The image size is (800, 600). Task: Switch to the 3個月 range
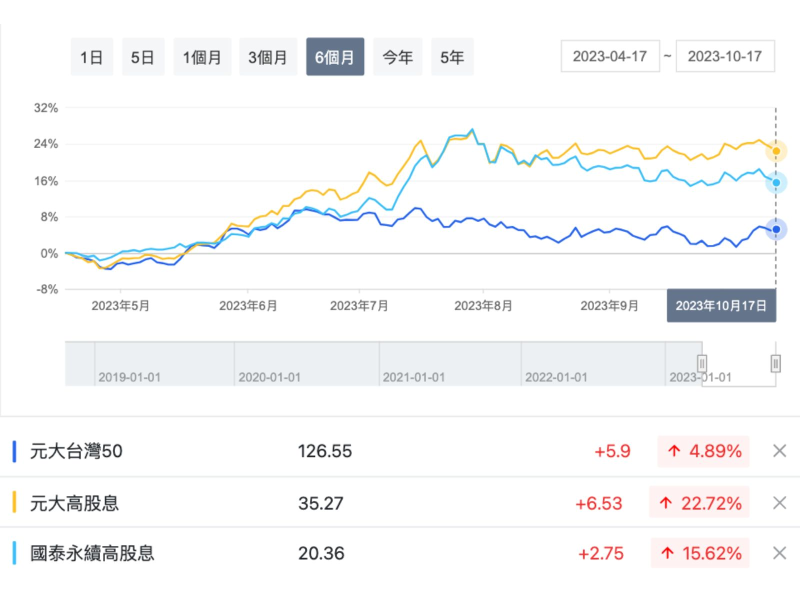click(268, 57)
